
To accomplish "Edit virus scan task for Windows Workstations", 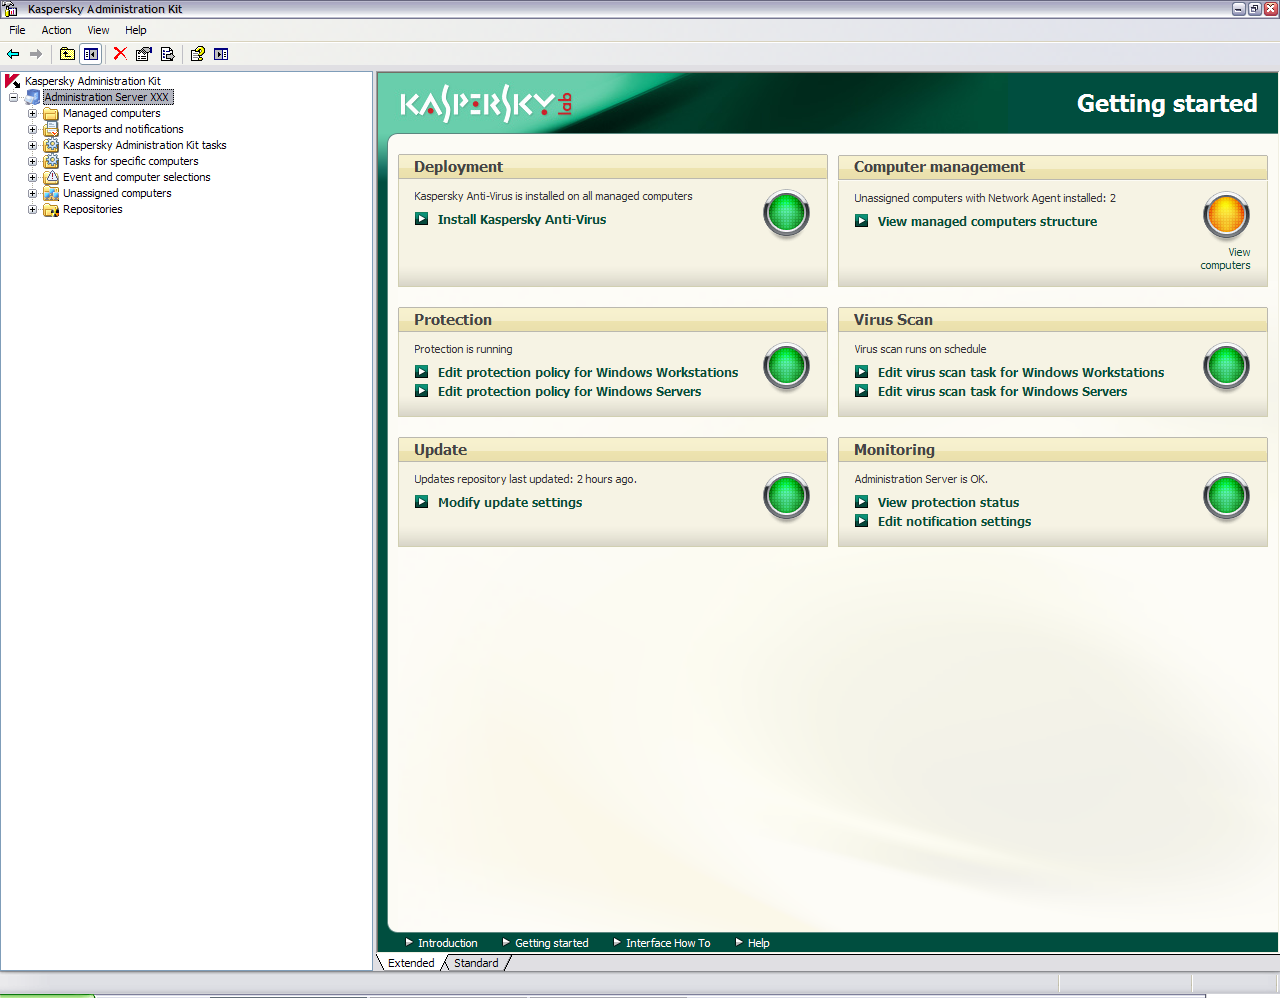I will pos(1021,372).
